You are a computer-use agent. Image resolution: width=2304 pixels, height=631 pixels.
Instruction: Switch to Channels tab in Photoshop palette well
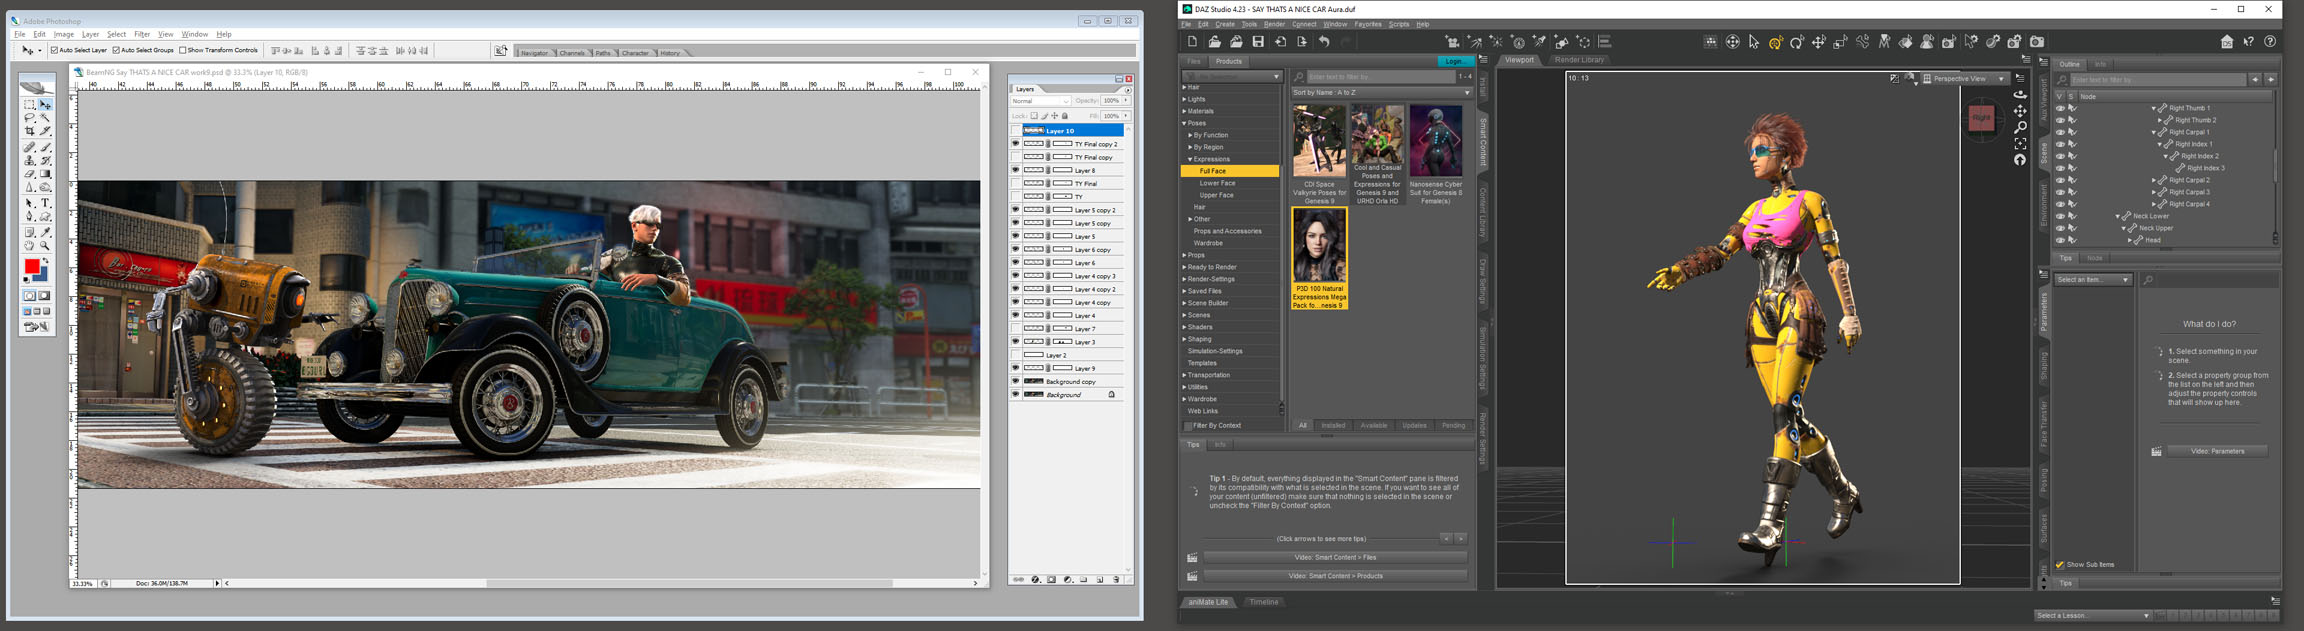point(572,53)
